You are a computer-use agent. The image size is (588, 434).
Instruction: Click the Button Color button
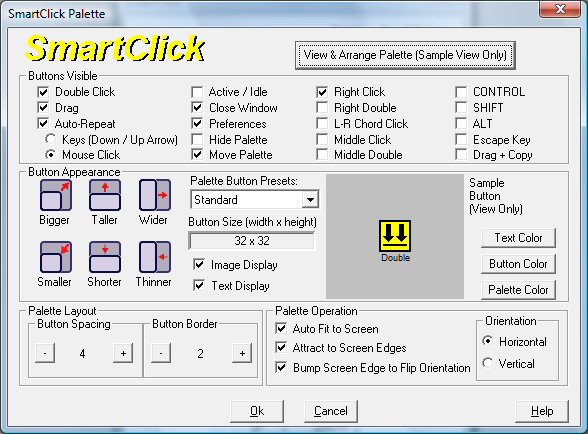tap(518, 264)
